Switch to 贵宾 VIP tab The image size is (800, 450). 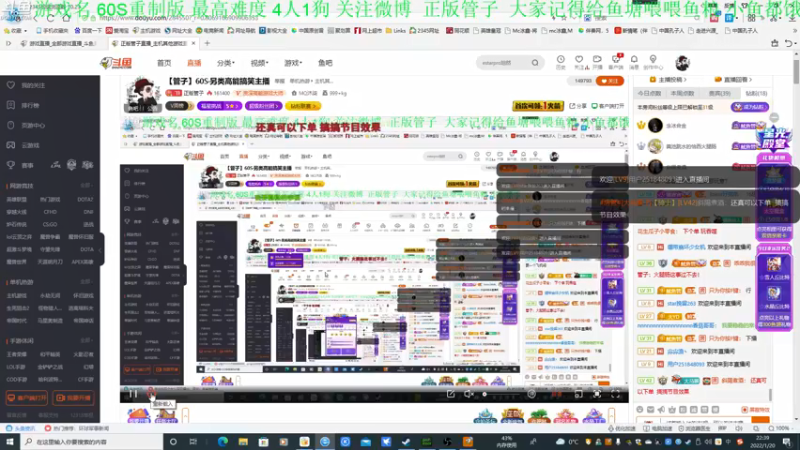pyautogui.click(x=719, y=93)
